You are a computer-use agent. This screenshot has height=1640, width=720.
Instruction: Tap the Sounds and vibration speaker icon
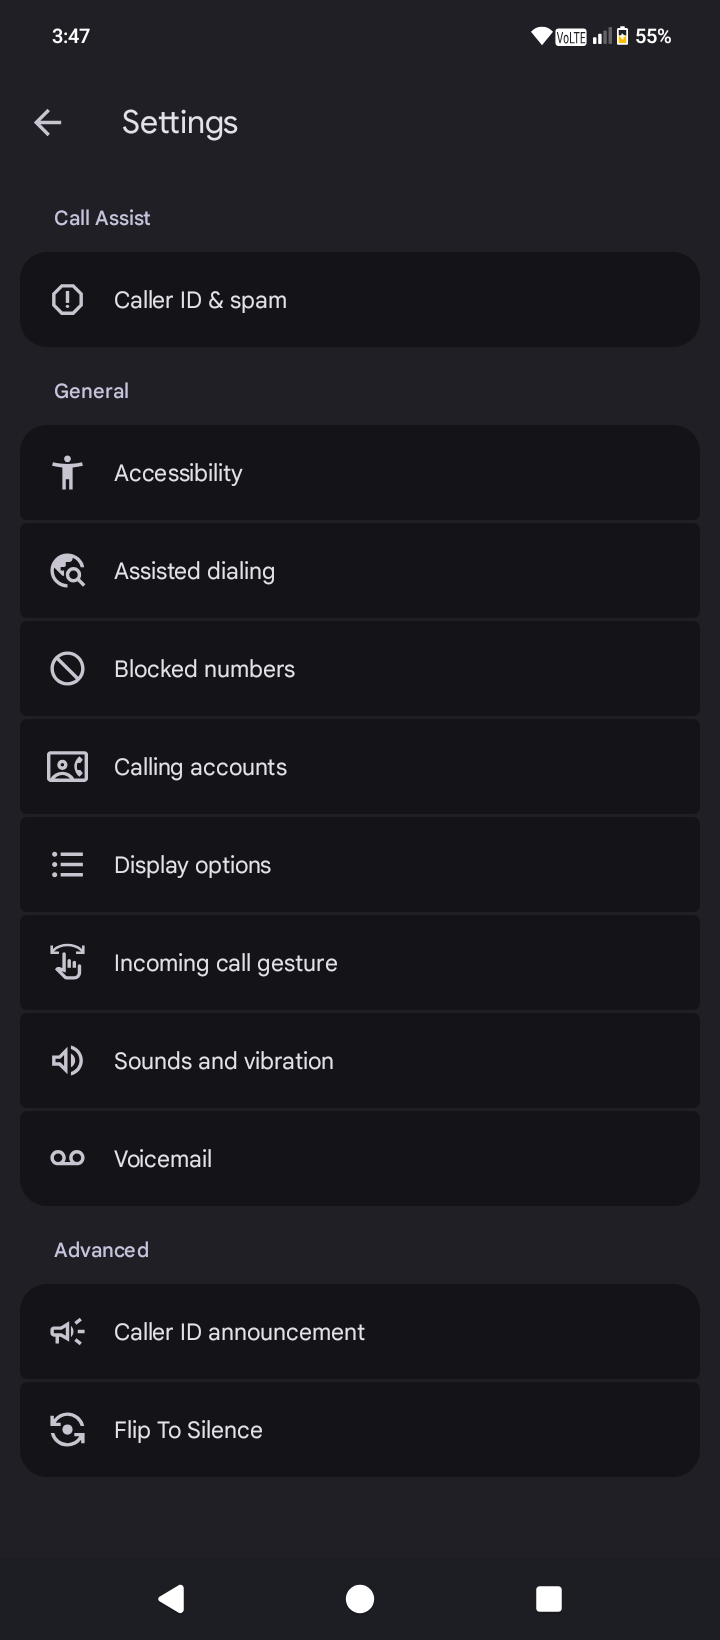[67, 1061]
